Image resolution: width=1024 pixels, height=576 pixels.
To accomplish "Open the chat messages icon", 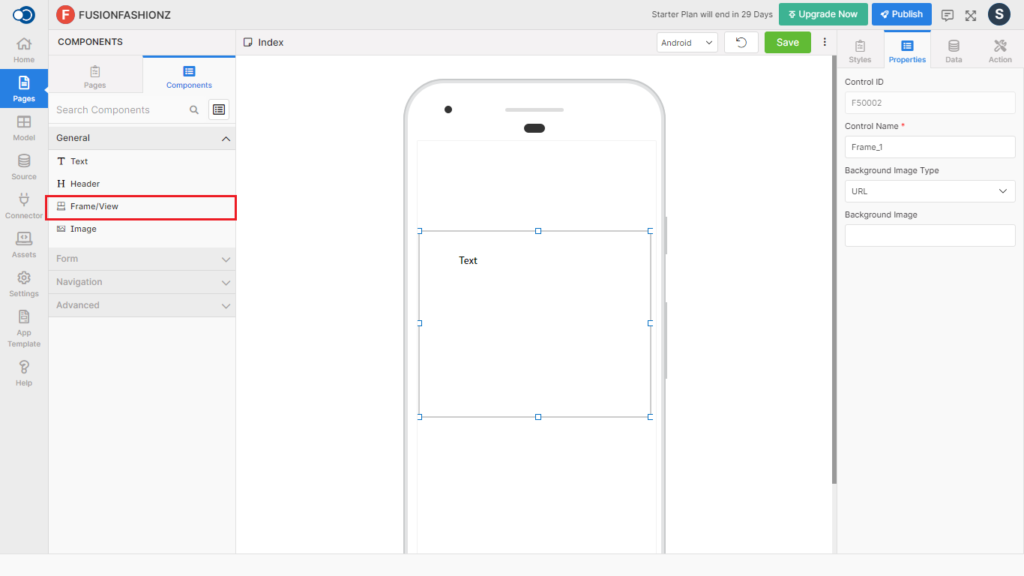I will click(x=947, y=15).
